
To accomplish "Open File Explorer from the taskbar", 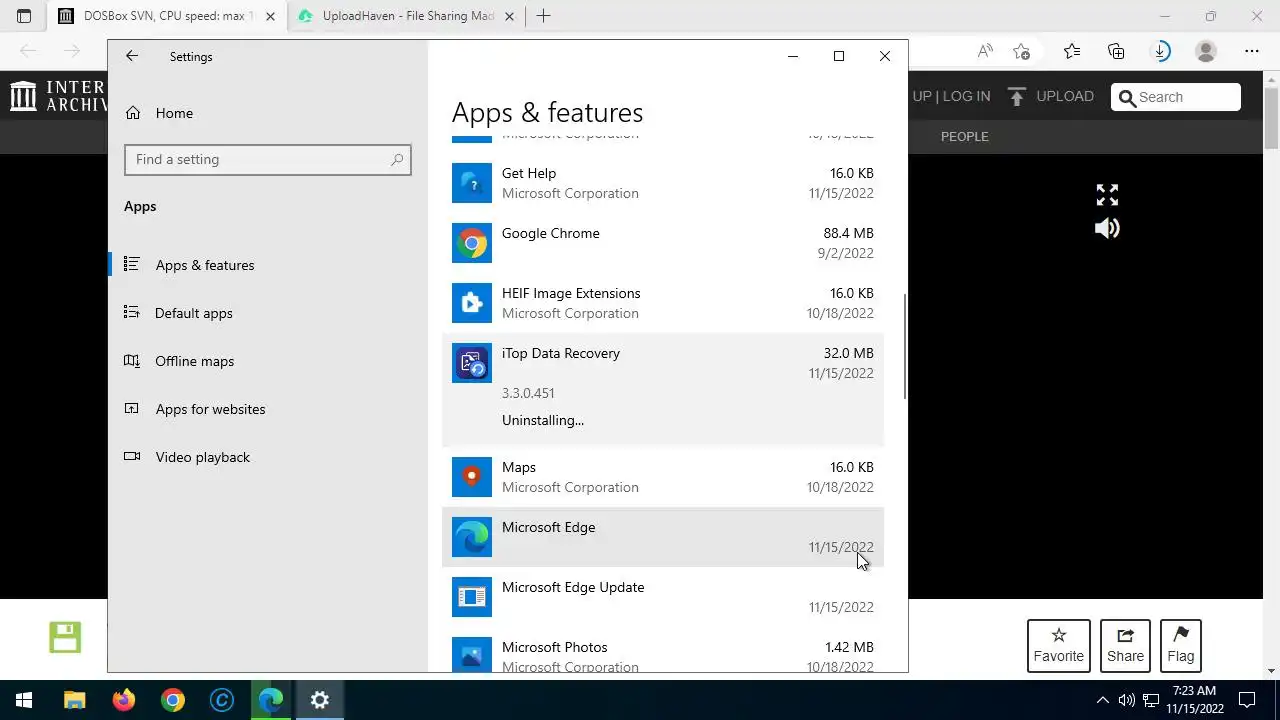I will (x=75, y=700).
